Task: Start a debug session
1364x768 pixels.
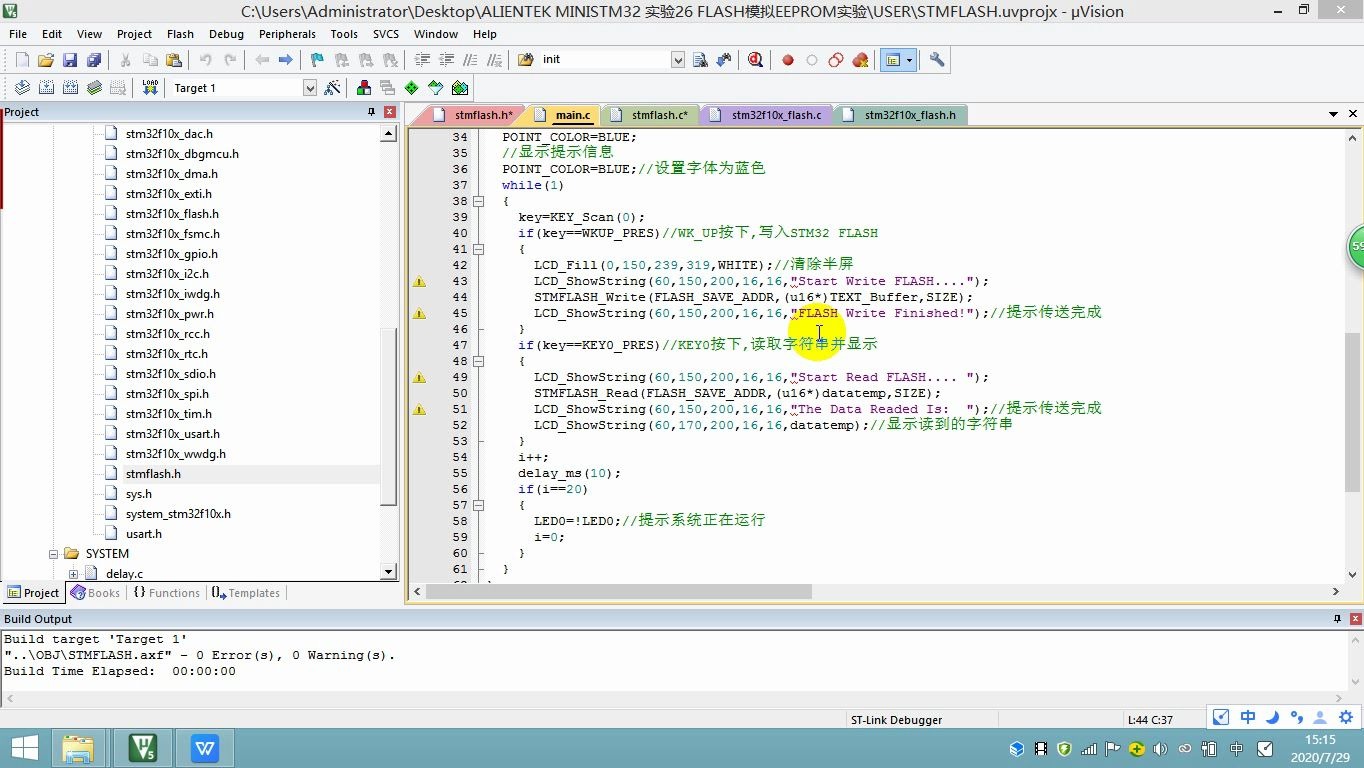Action: tap(755, 59)
